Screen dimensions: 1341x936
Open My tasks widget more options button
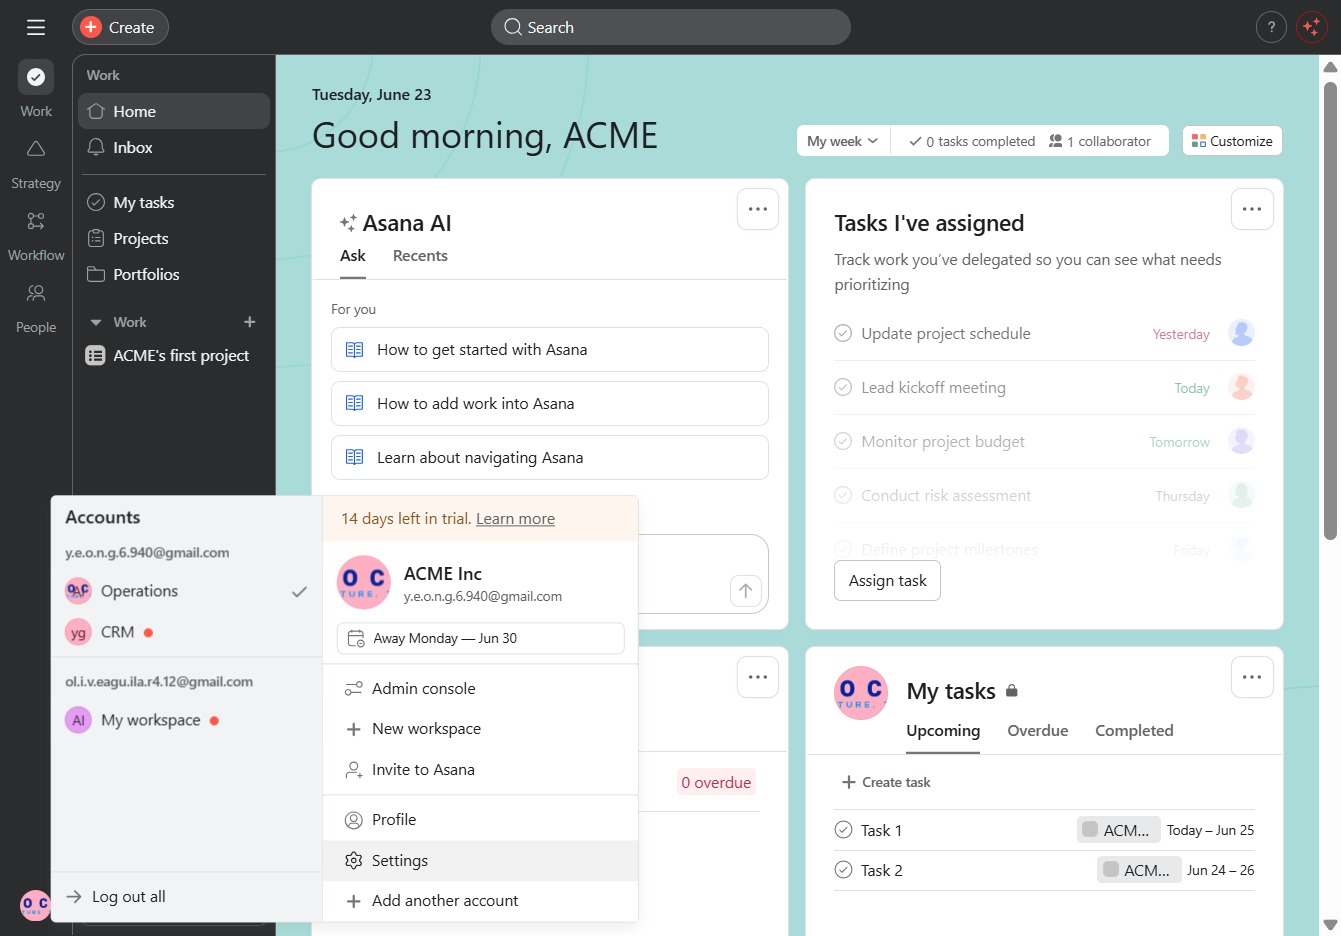point(1252,677)
